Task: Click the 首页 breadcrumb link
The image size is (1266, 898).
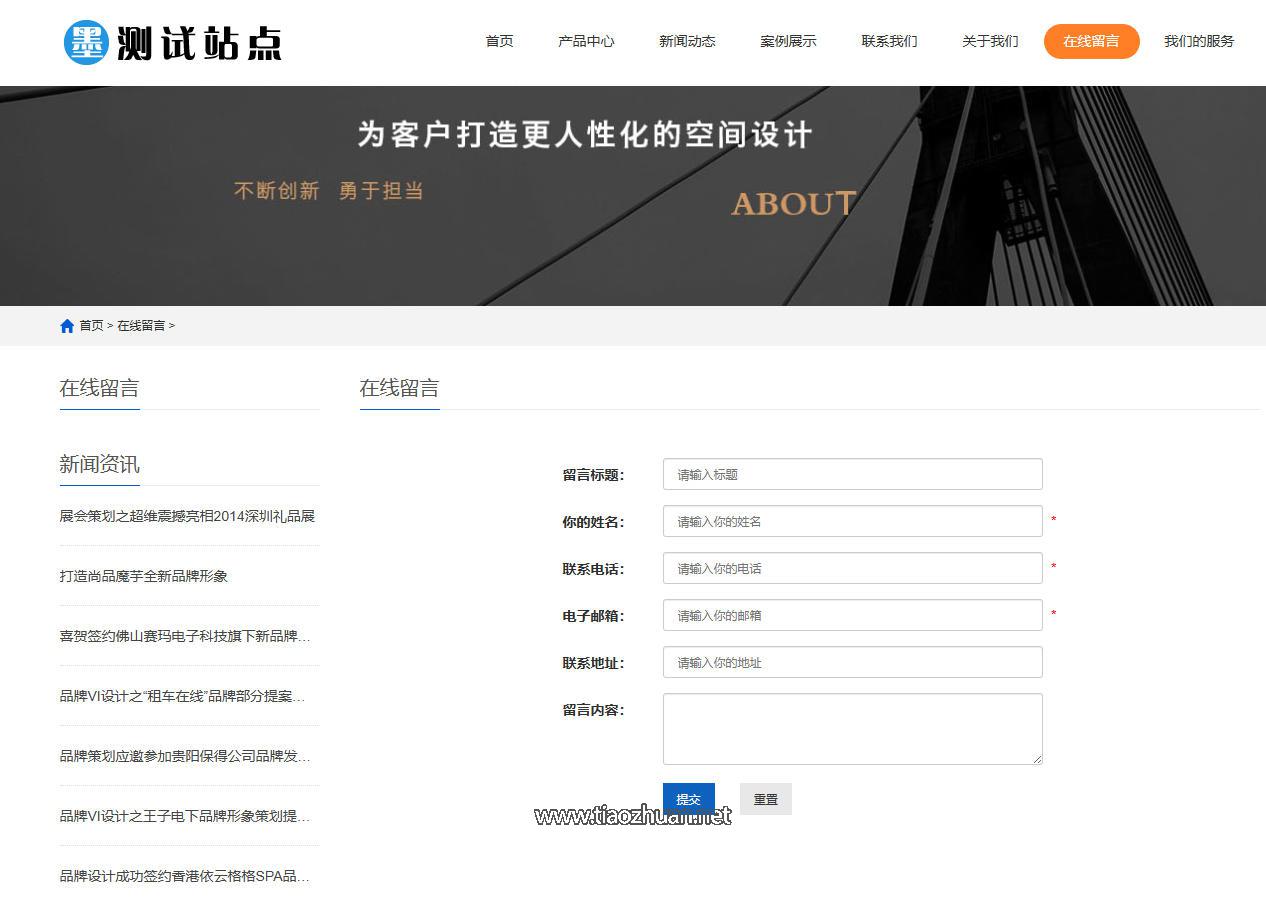Action: coord(91,326)
